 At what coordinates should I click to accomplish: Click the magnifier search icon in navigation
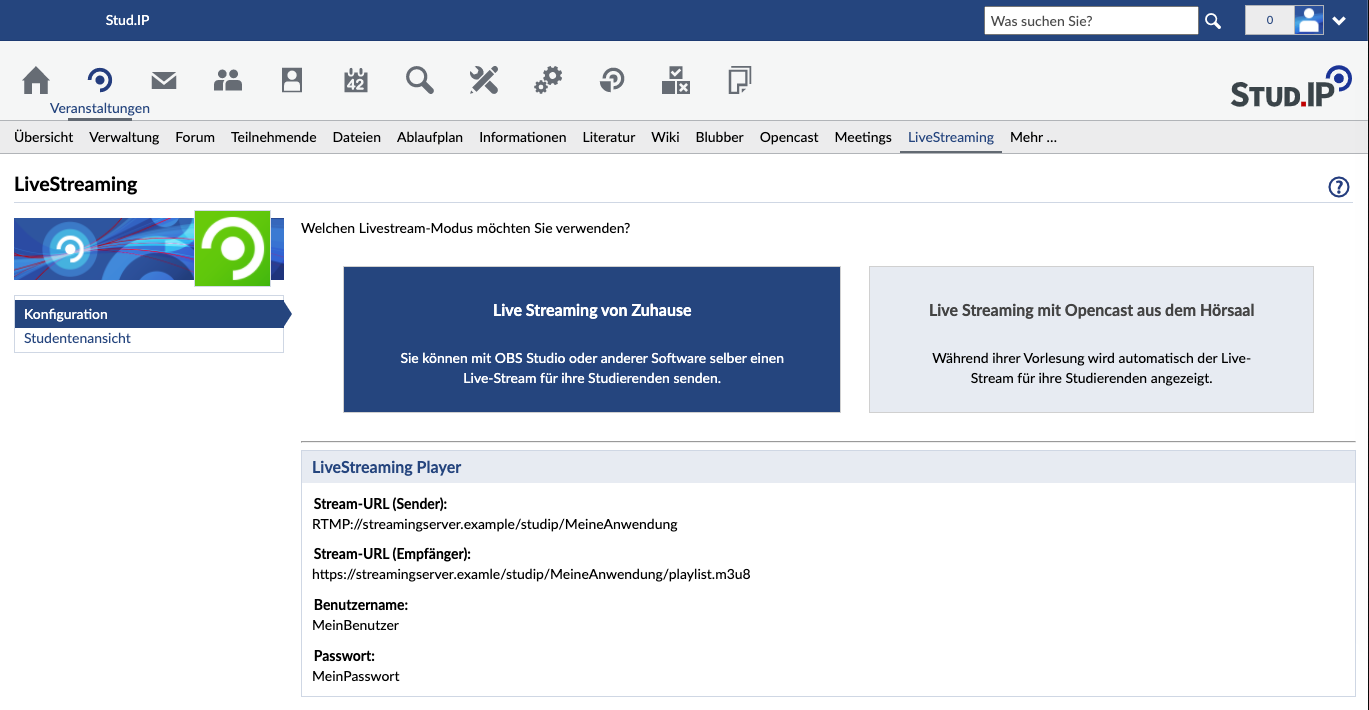420,80
